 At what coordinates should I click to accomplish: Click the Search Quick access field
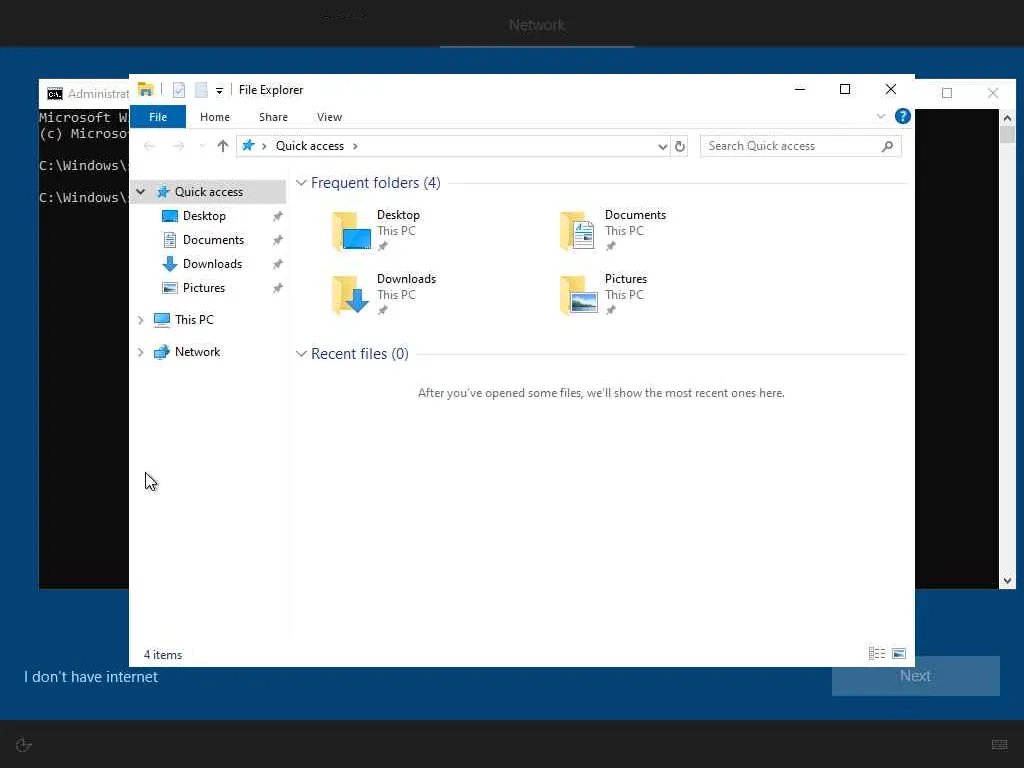[x=801, y=146]
